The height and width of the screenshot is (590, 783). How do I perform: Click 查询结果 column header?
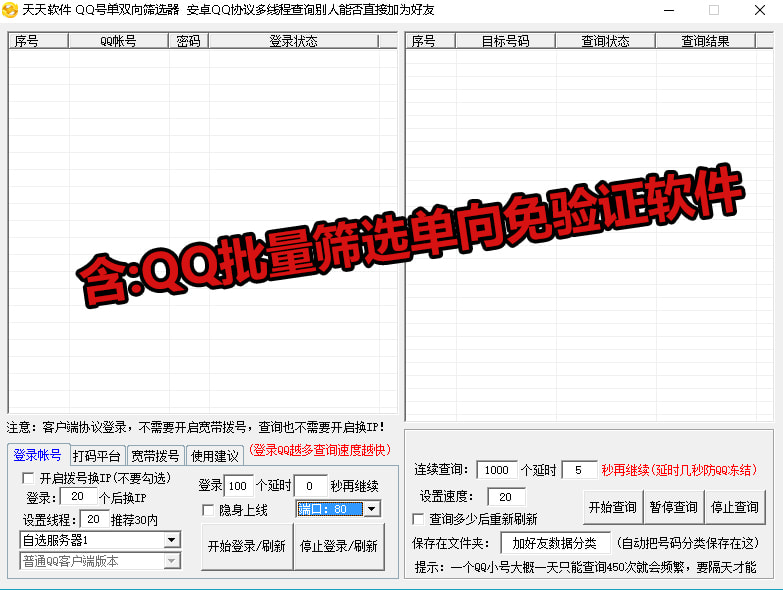point(705,41)
